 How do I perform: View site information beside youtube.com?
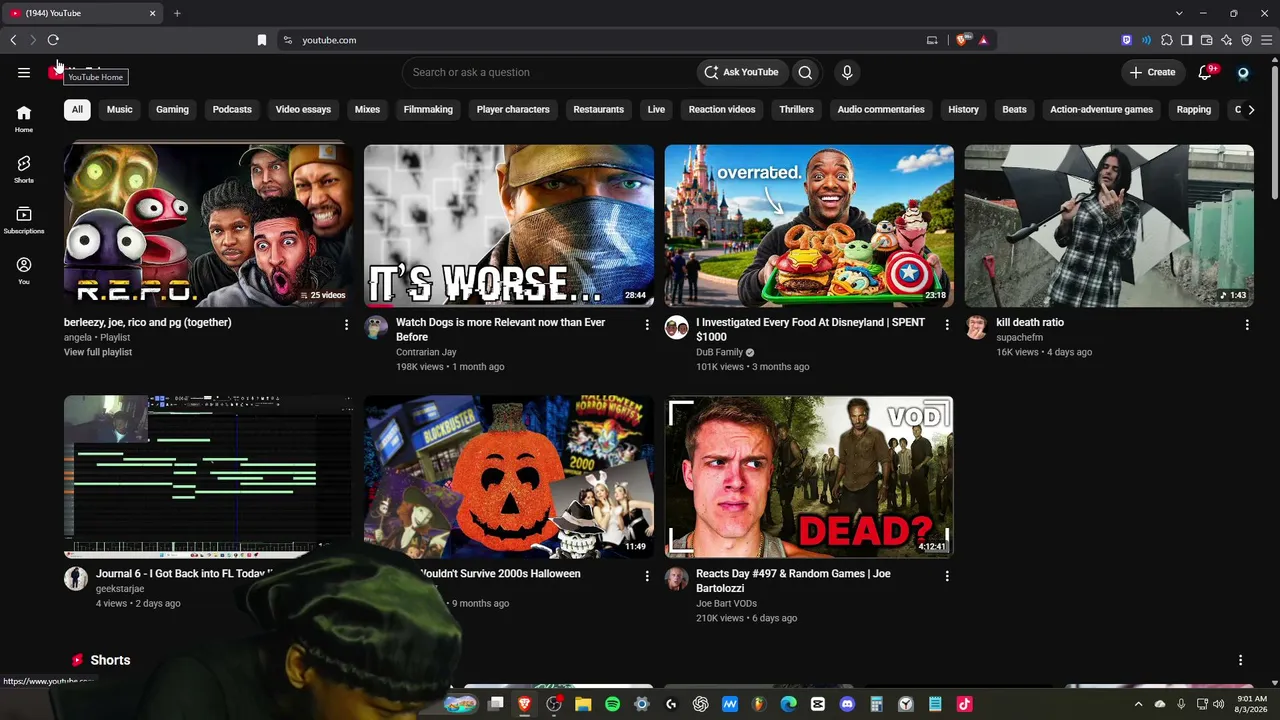point(287,40)
